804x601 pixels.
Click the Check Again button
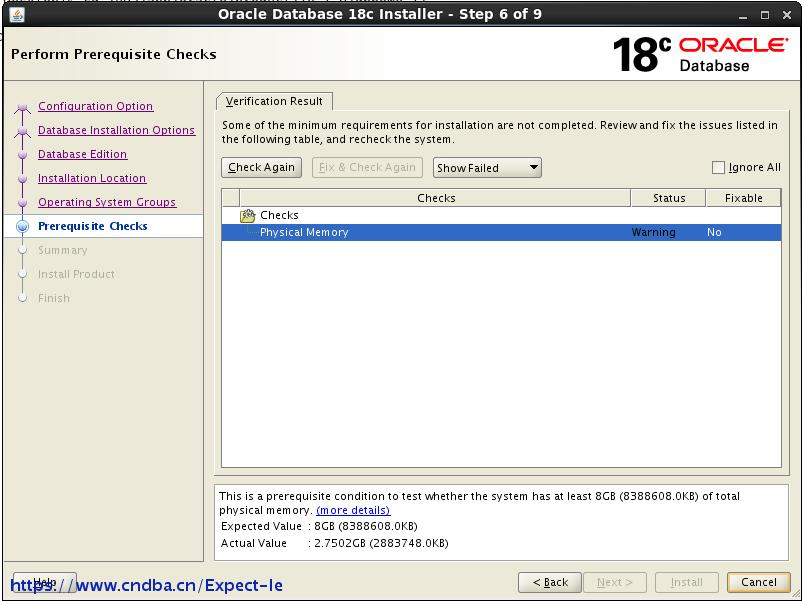[x=262, y=167]
